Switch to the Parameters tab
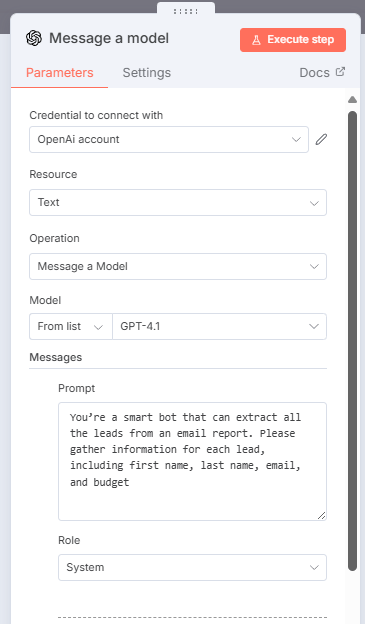Viewport: 365px width, 624px height. (60, 73)
